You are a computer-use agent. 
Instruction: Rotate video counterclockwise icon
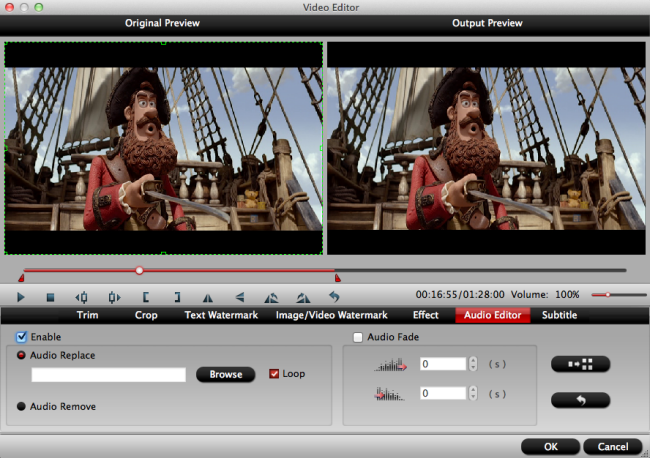click(271, 297)
